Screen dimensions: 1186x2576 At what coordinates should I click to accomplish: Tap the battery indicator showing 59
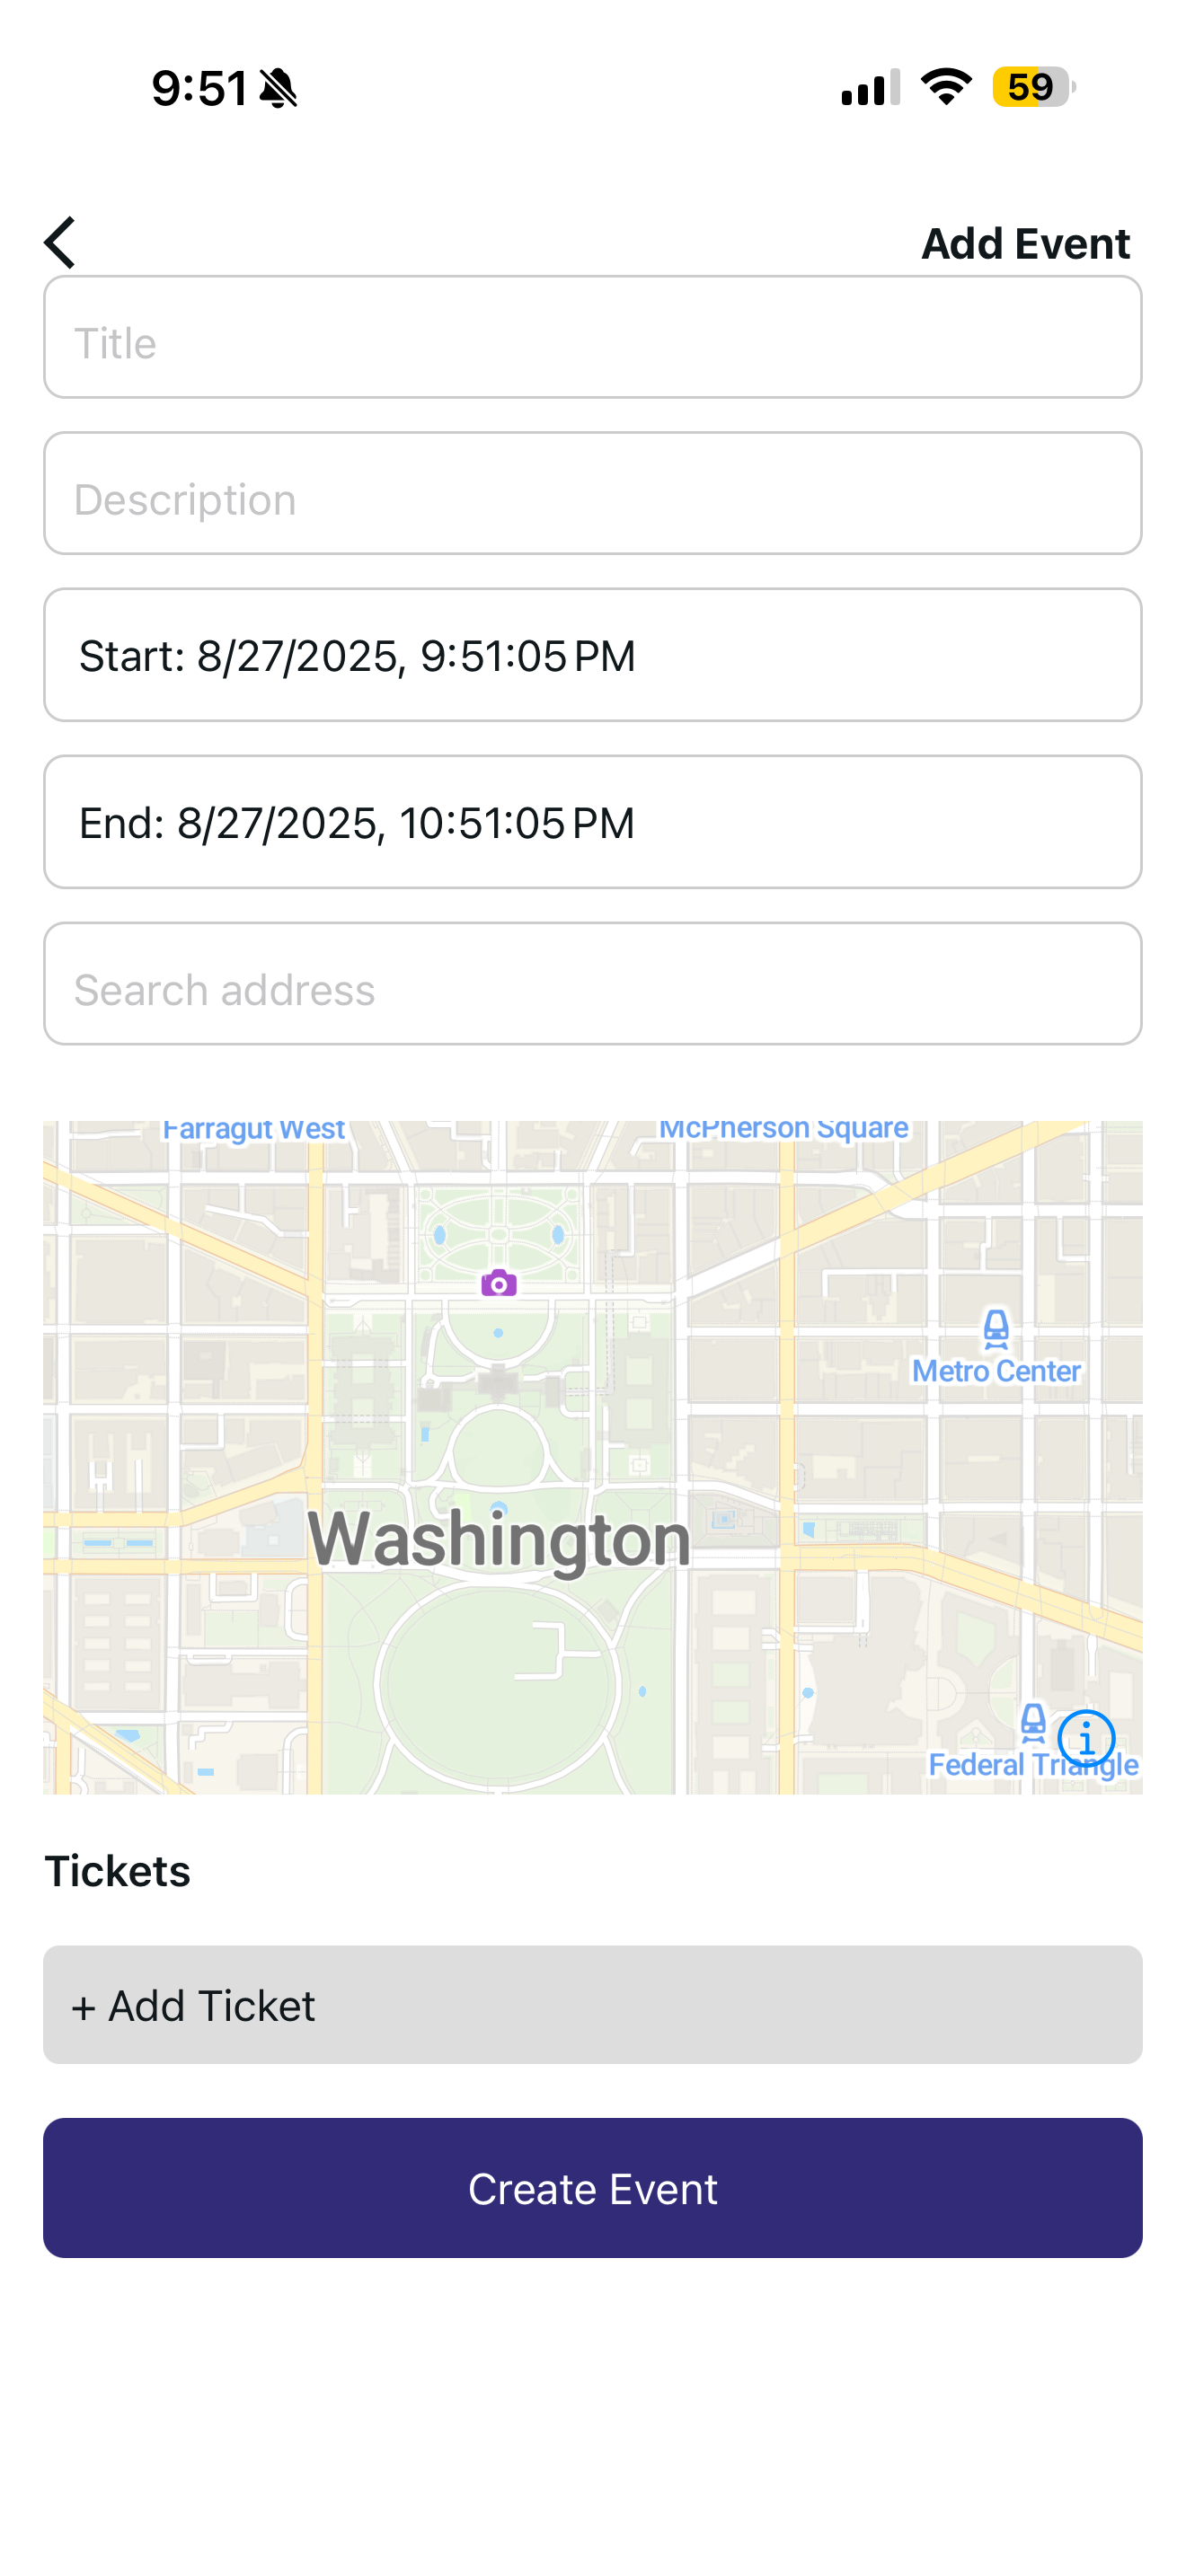pyautogui.click(x=1034, y=87)
